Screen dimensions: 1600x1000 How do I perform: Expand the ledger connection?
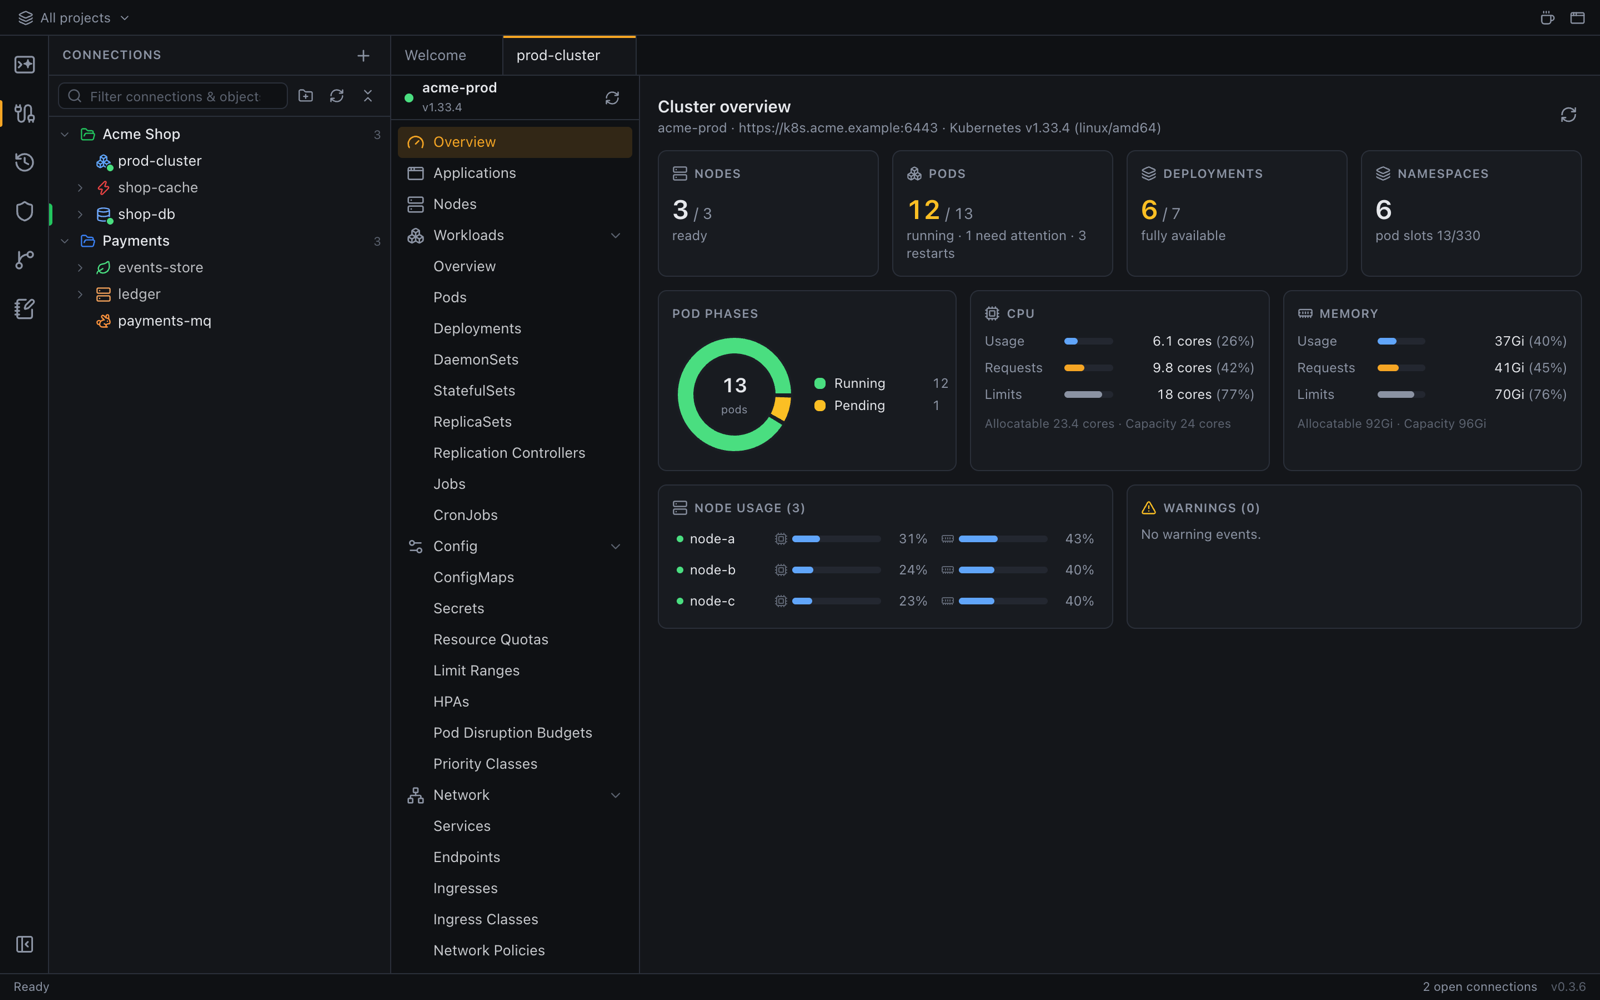[80, 294]
